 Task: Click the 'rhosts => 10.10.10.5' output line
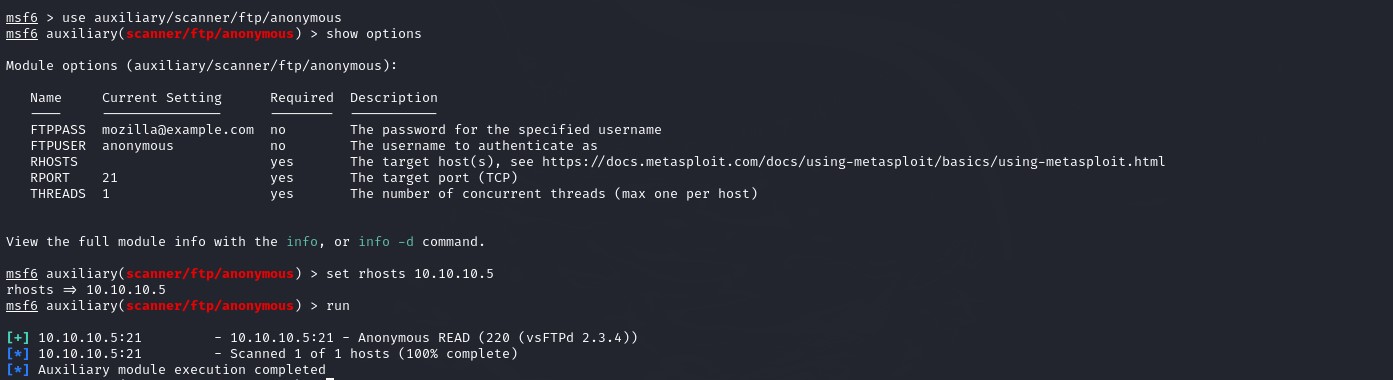coord(86,289)
